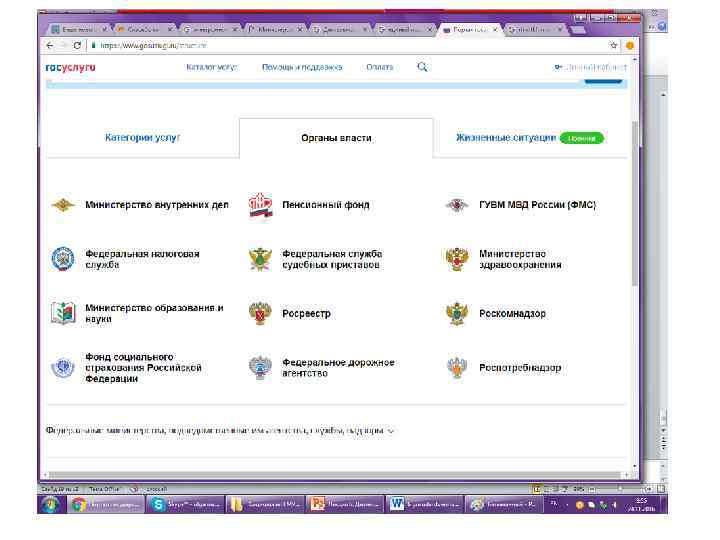Open Министерство здравоохранения link
720x540 pixels.
(520, 259)
